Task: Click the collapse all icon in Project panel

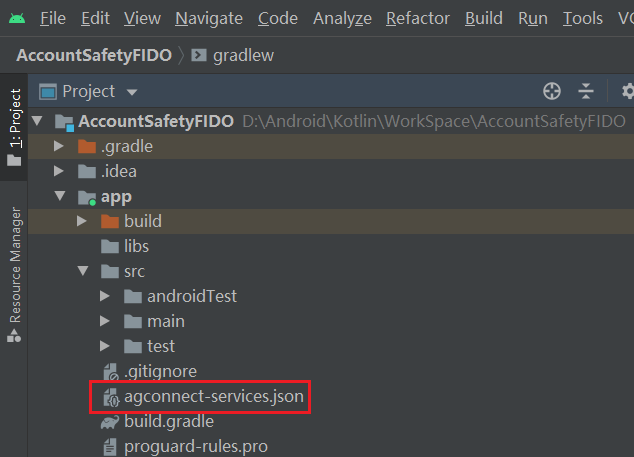Action: [587, 92]
